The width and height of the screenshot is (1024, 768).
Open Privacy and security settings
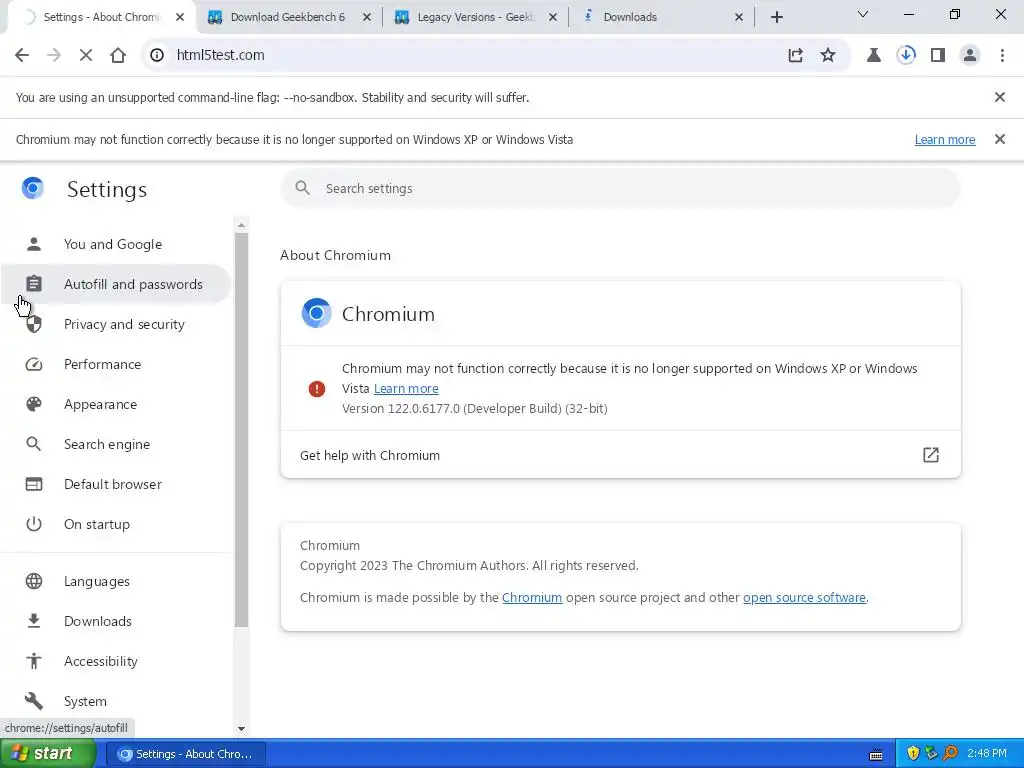[116, 324]
